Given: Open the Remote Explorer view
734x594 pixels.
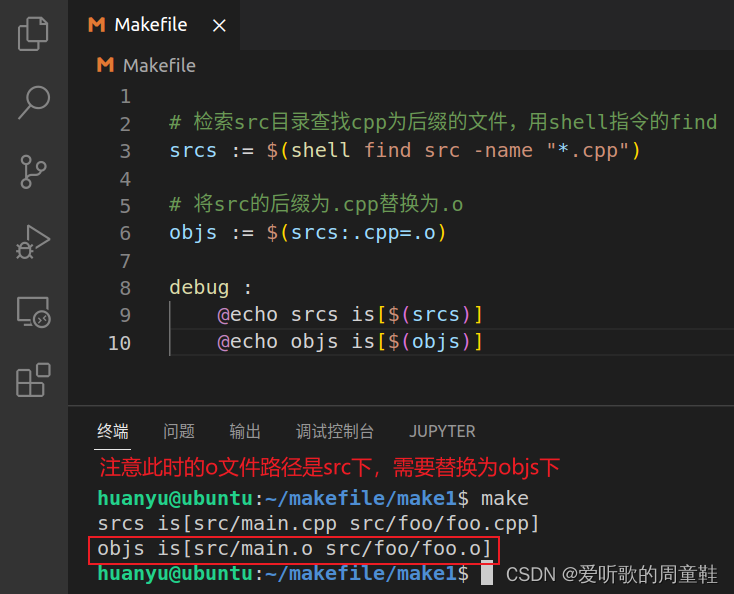Looking at the screenshot, I should [34, 312].
